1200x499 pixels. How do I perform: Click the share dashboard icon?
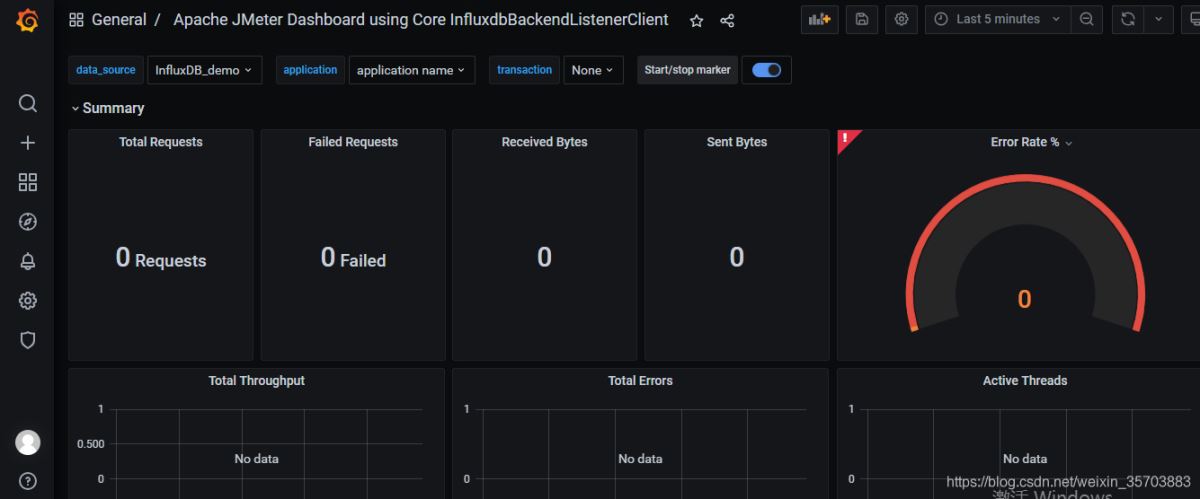point(728,20)
